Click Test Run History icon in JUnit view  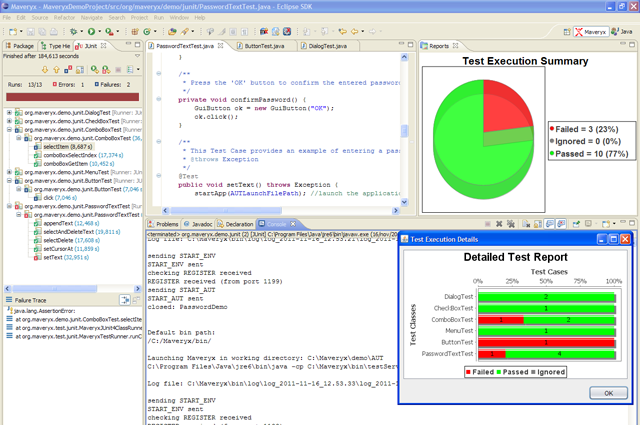pyautogui.click(x=130, y=70)
